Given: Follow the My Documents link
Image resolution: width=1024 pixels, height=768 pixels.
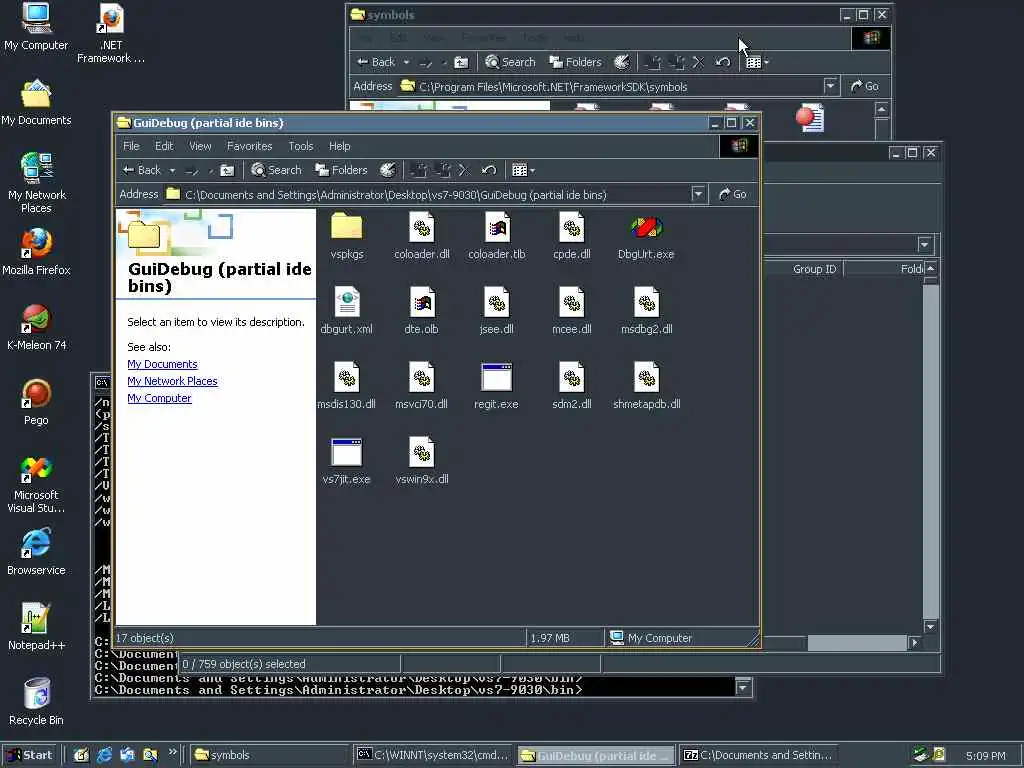Looking at the screenshot, I should pos(162,364).
